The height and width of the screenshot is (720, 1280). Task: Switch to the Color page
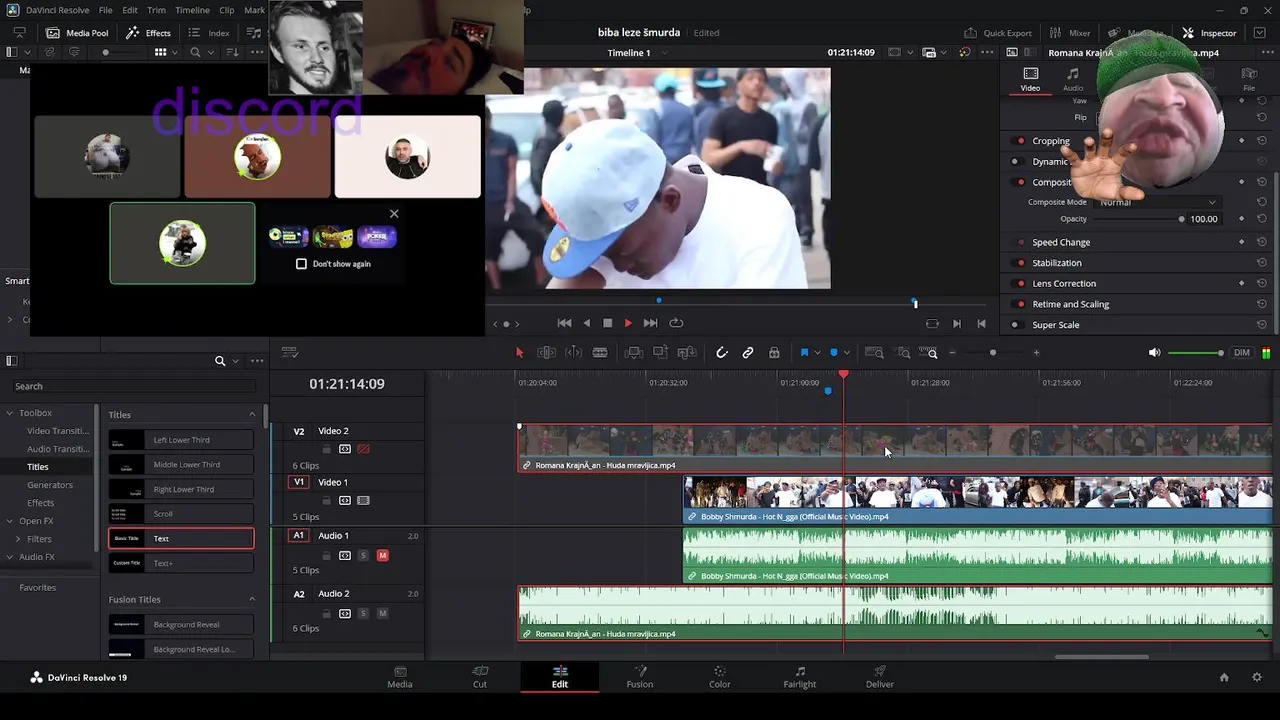click(x=720, y=677)
